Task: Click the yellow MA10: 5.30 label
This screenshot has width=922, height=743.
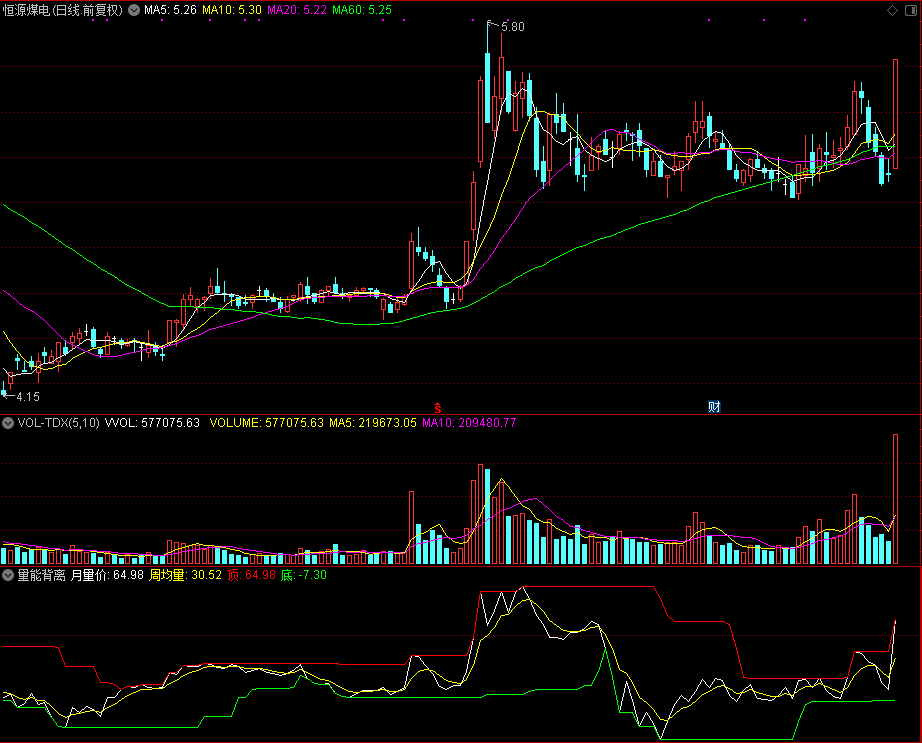Action: (x=232, y=10)
